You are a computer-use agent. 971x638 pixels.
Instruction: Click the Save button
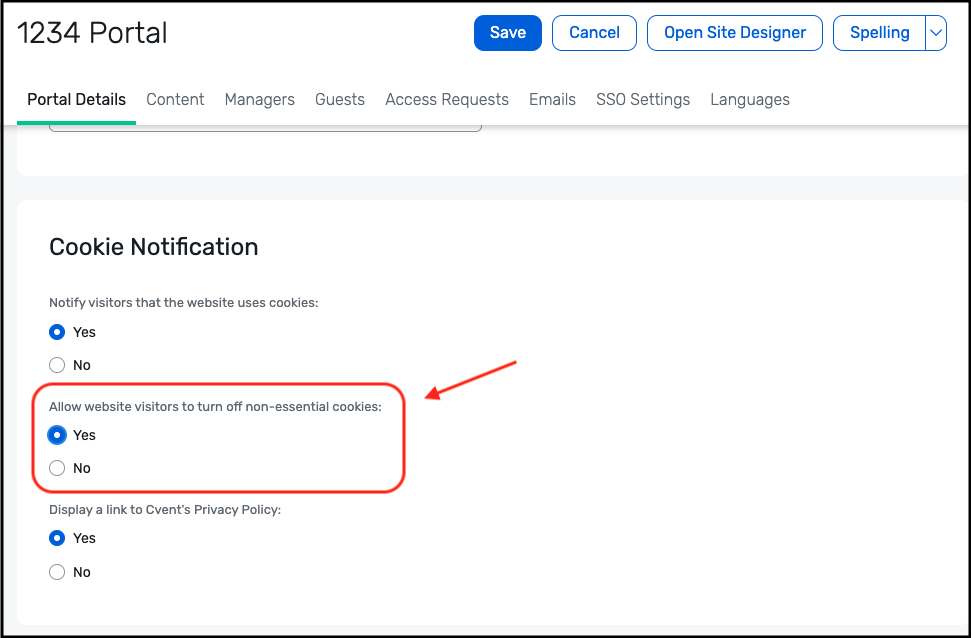tap(507, 33)
